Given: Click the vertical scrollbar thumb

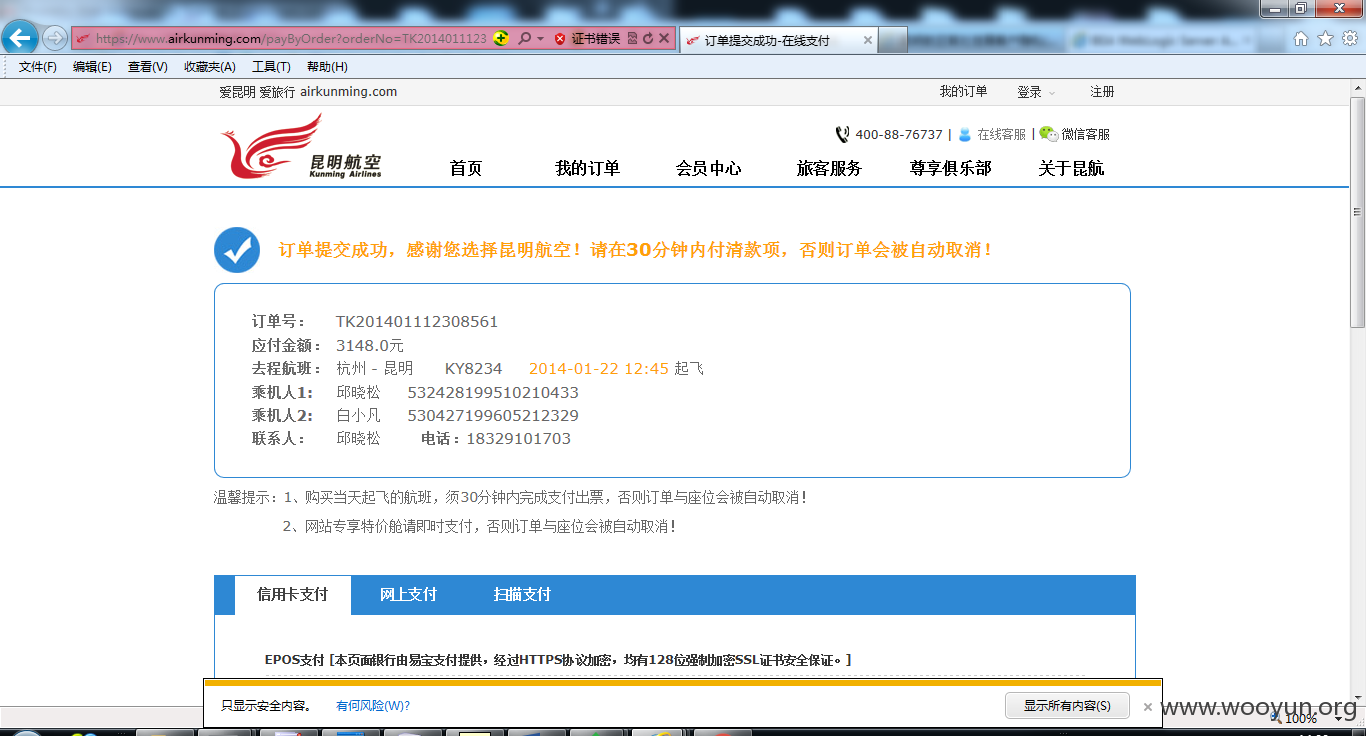Looking at the screenshot, I should tap(1358, 212).
